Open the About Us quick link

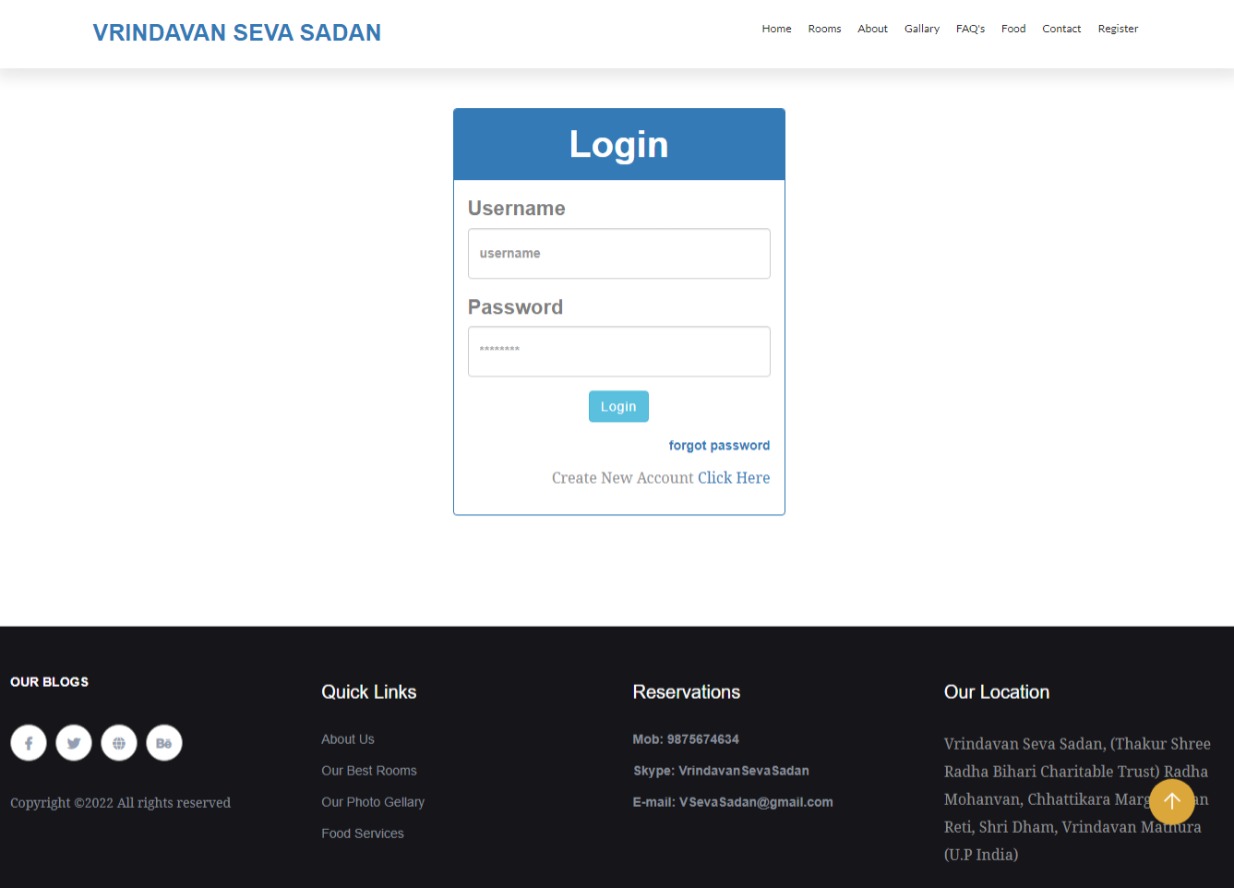point(347,739)
